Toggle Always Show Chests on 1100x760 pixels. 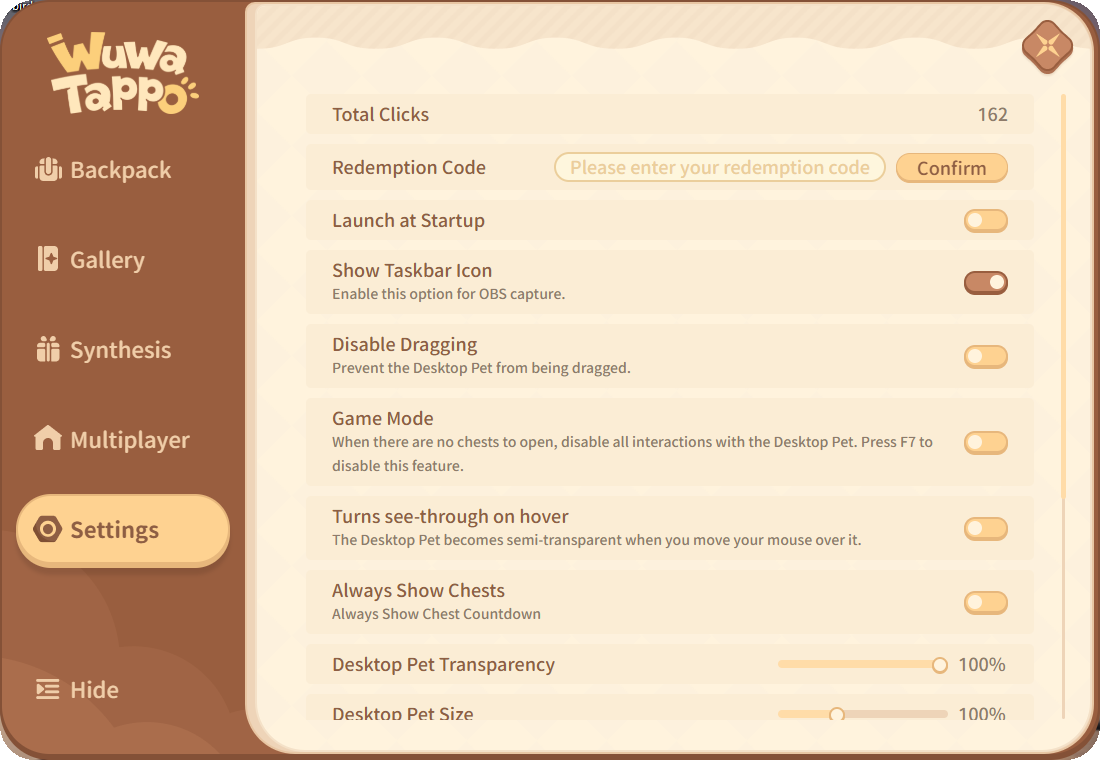(x=985, y=603)
